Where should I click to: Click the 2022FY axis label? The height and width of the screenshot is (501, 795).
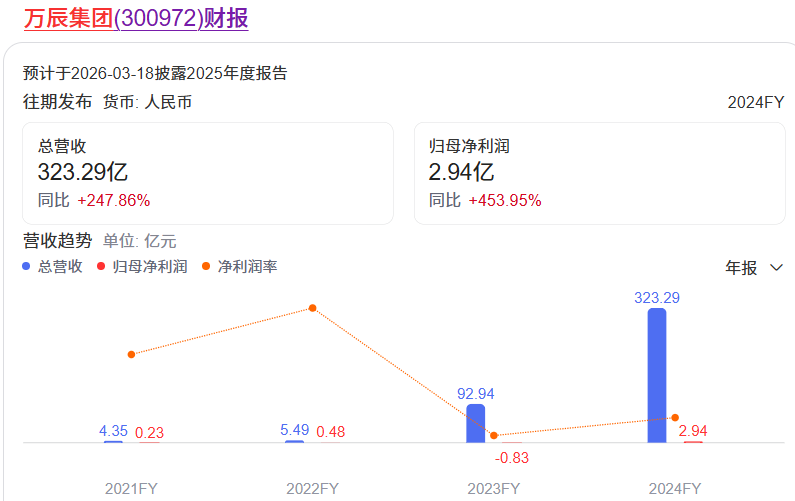click(313, 489)
